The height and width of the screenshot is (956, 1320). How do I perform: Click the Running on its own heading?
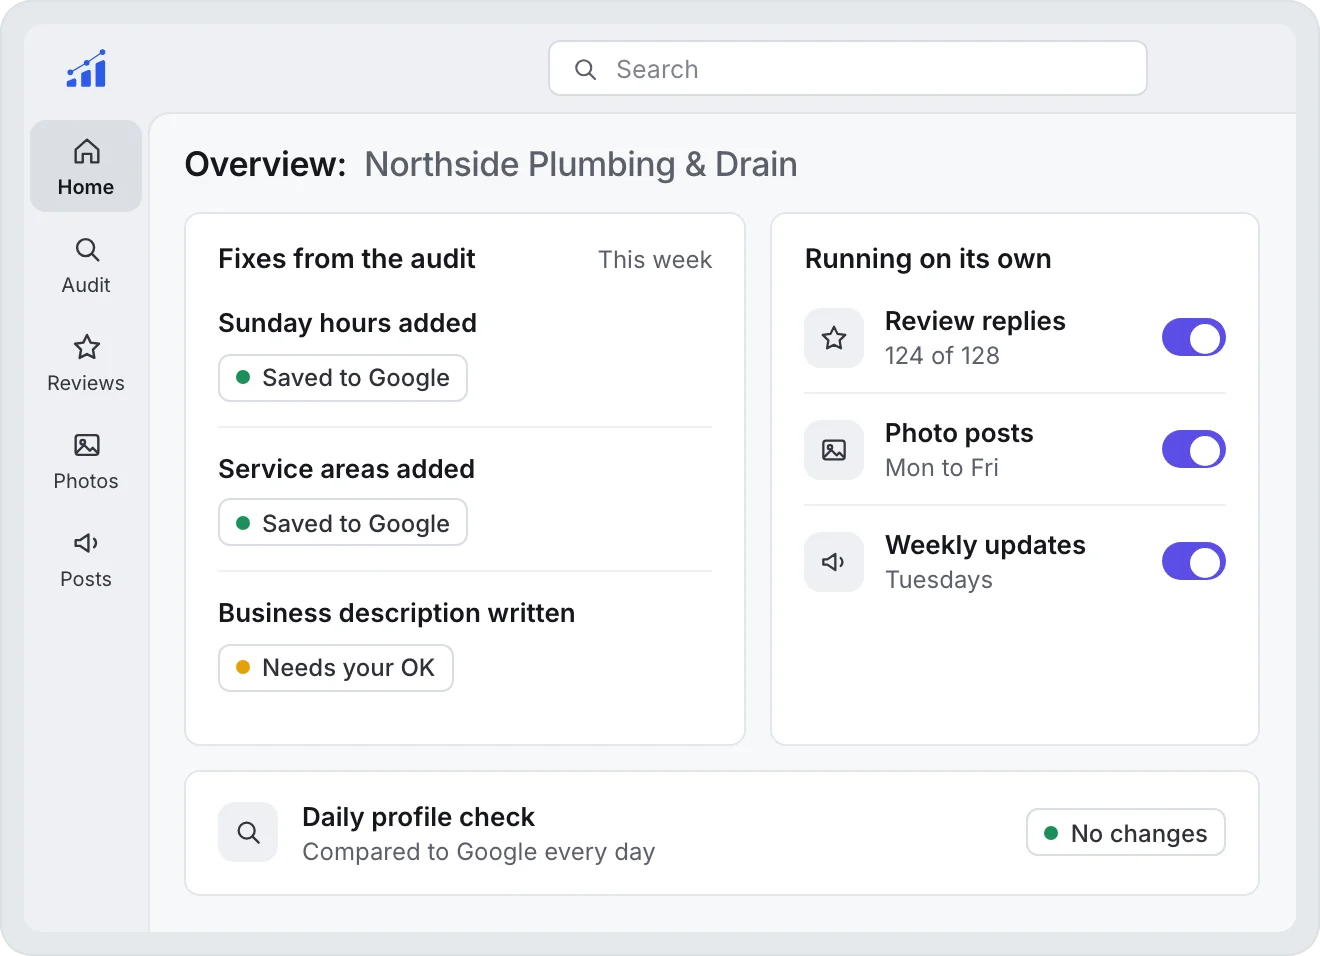point(928,259)
